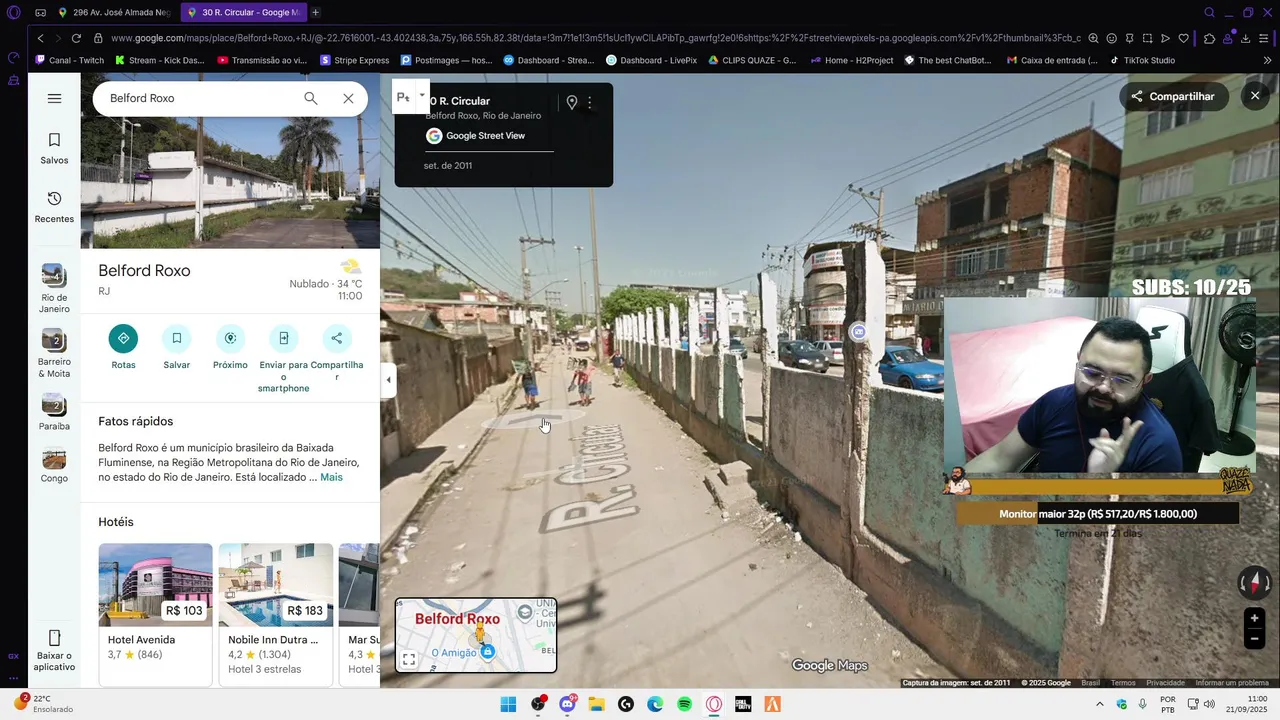Viewport: 1280px width, 720px height.
Task: Click the Informar um problema link
Action: (x=1232, y=683)
